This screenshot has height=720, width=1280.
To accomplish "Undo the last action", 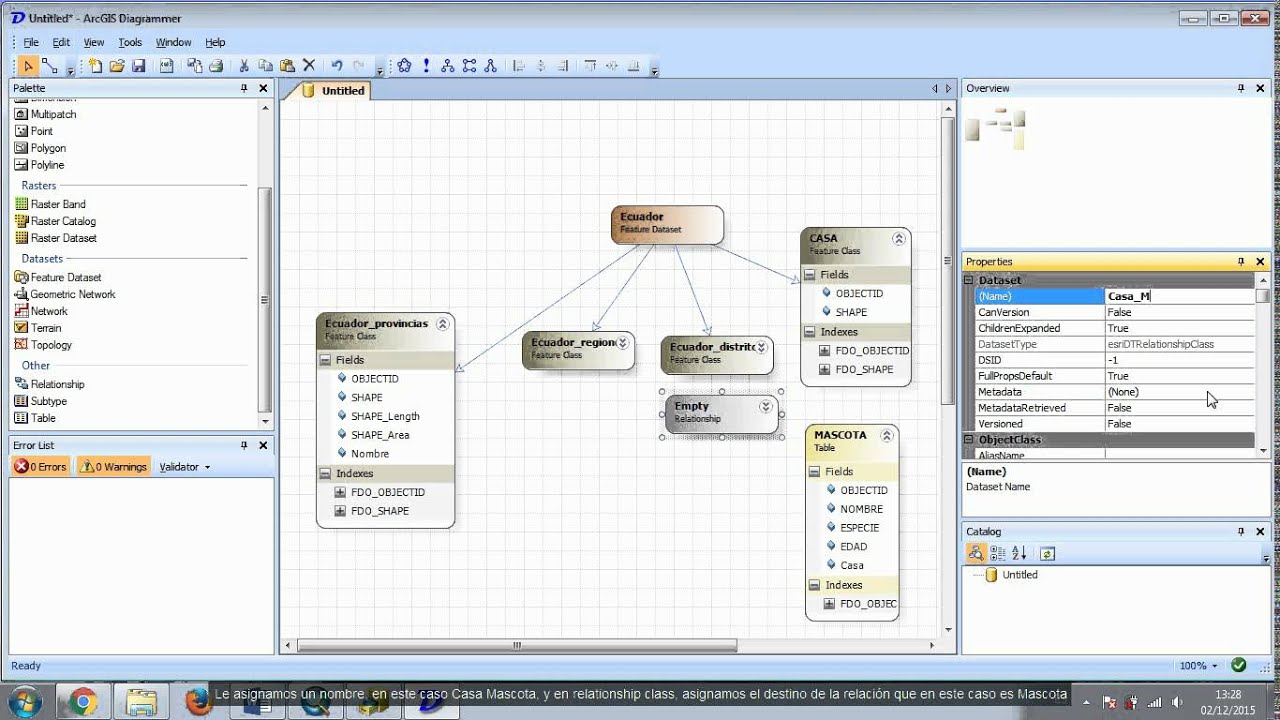I will [337, 66].
